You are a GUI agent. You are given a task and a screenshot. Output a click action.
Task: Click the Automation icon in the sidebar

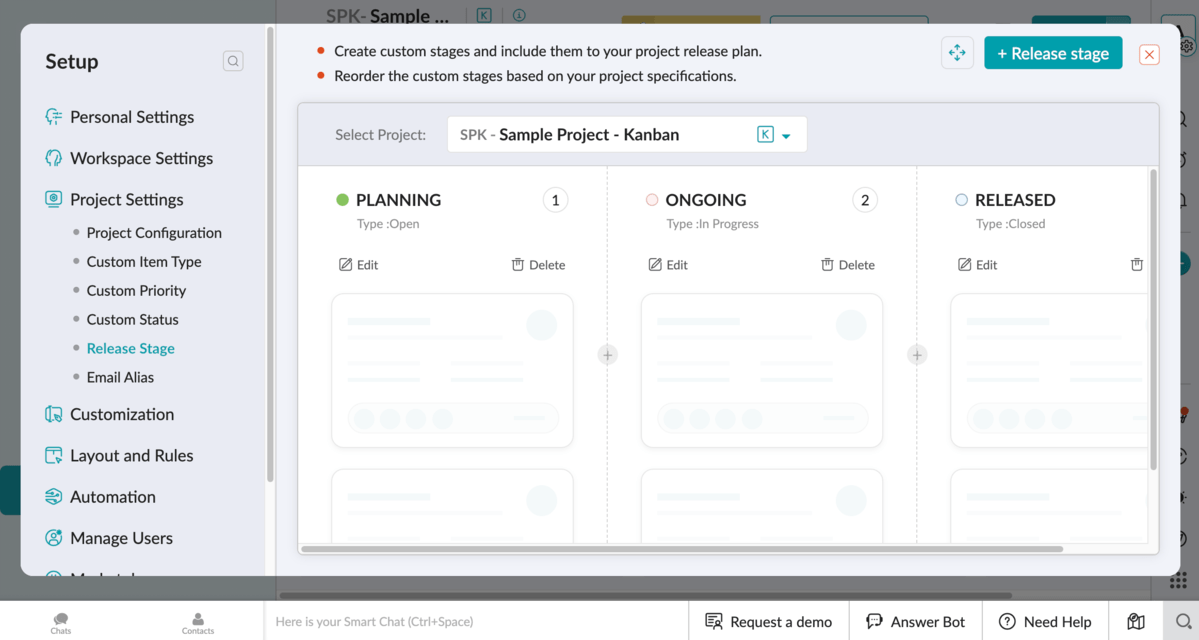tap(52, 497)
